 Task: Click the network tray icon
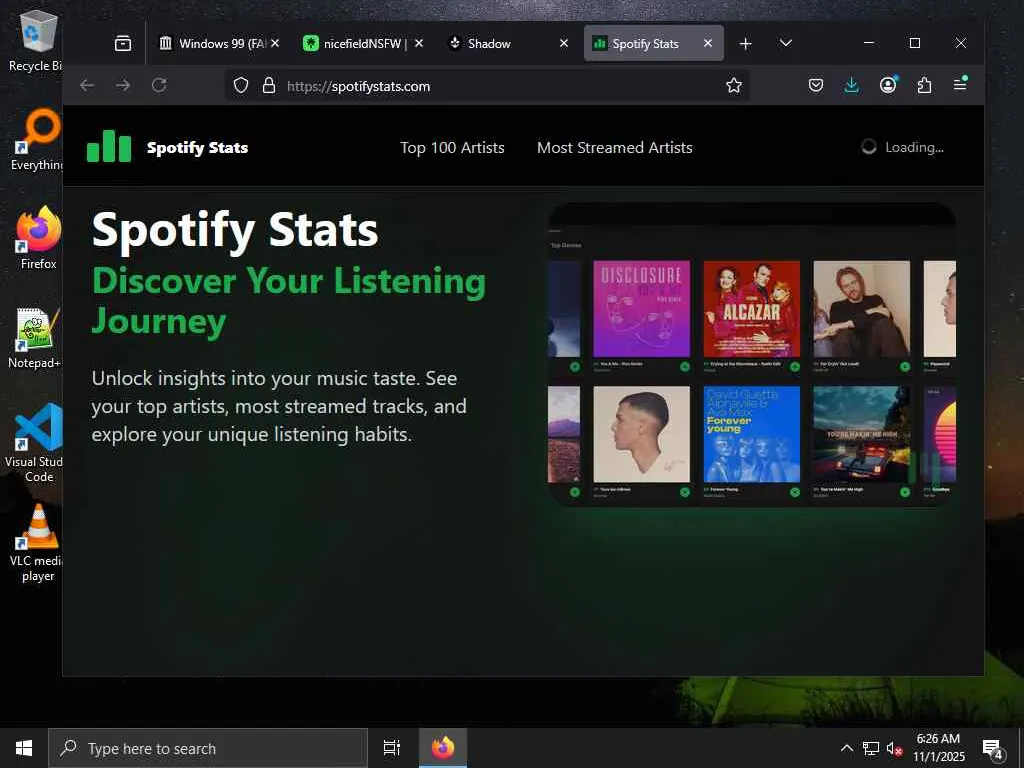[x=871, y=748]
